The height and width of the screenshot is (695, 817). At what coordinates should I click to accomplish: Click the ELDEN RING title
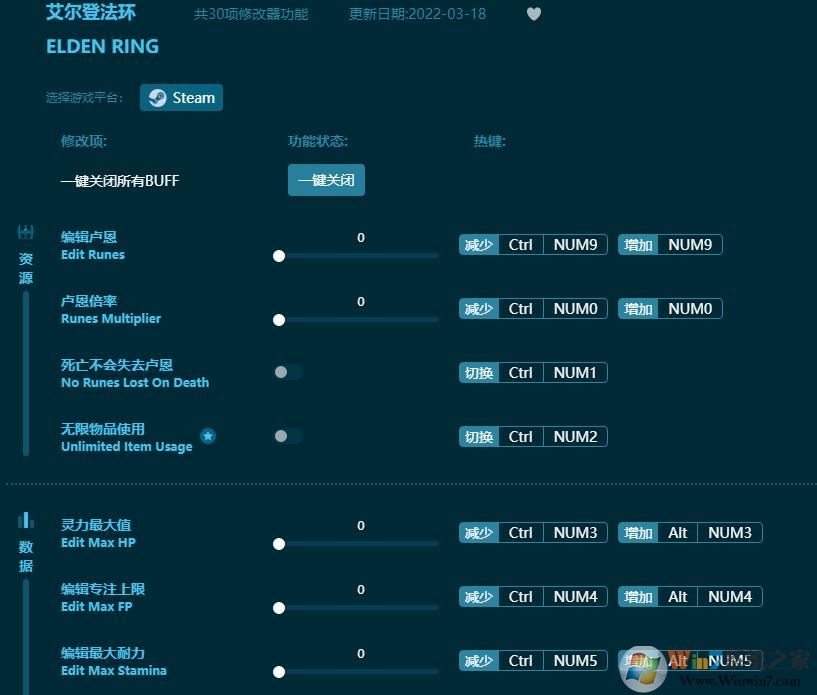point(103,46)
